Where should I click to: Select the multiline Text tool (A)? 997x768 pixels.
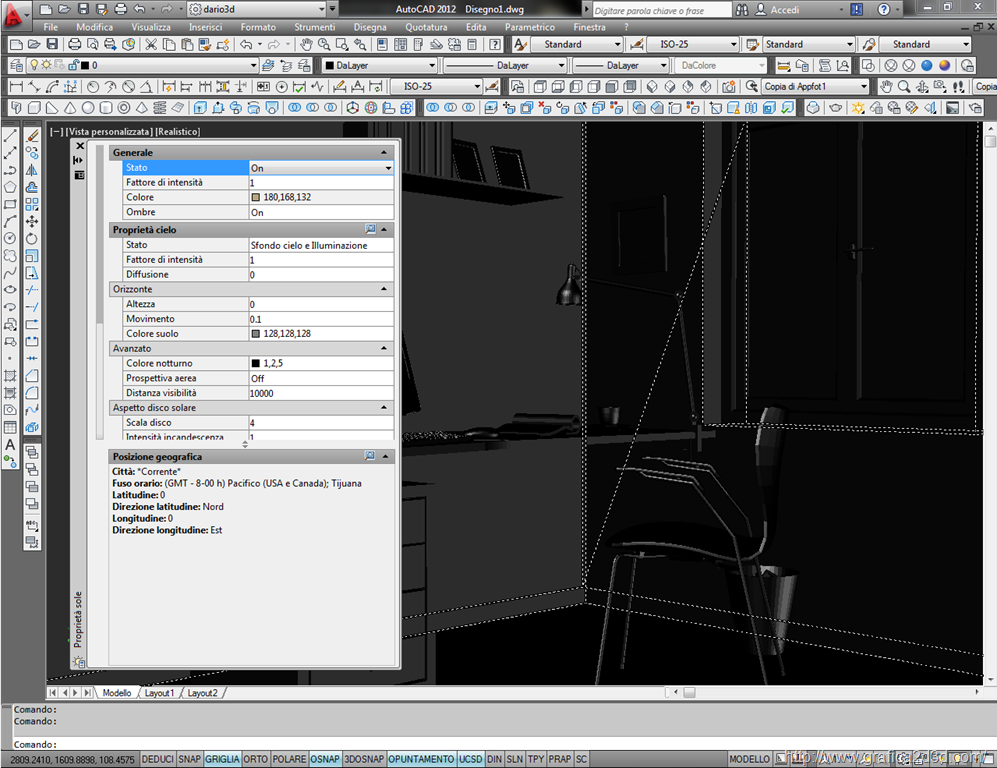click(10, 444)
